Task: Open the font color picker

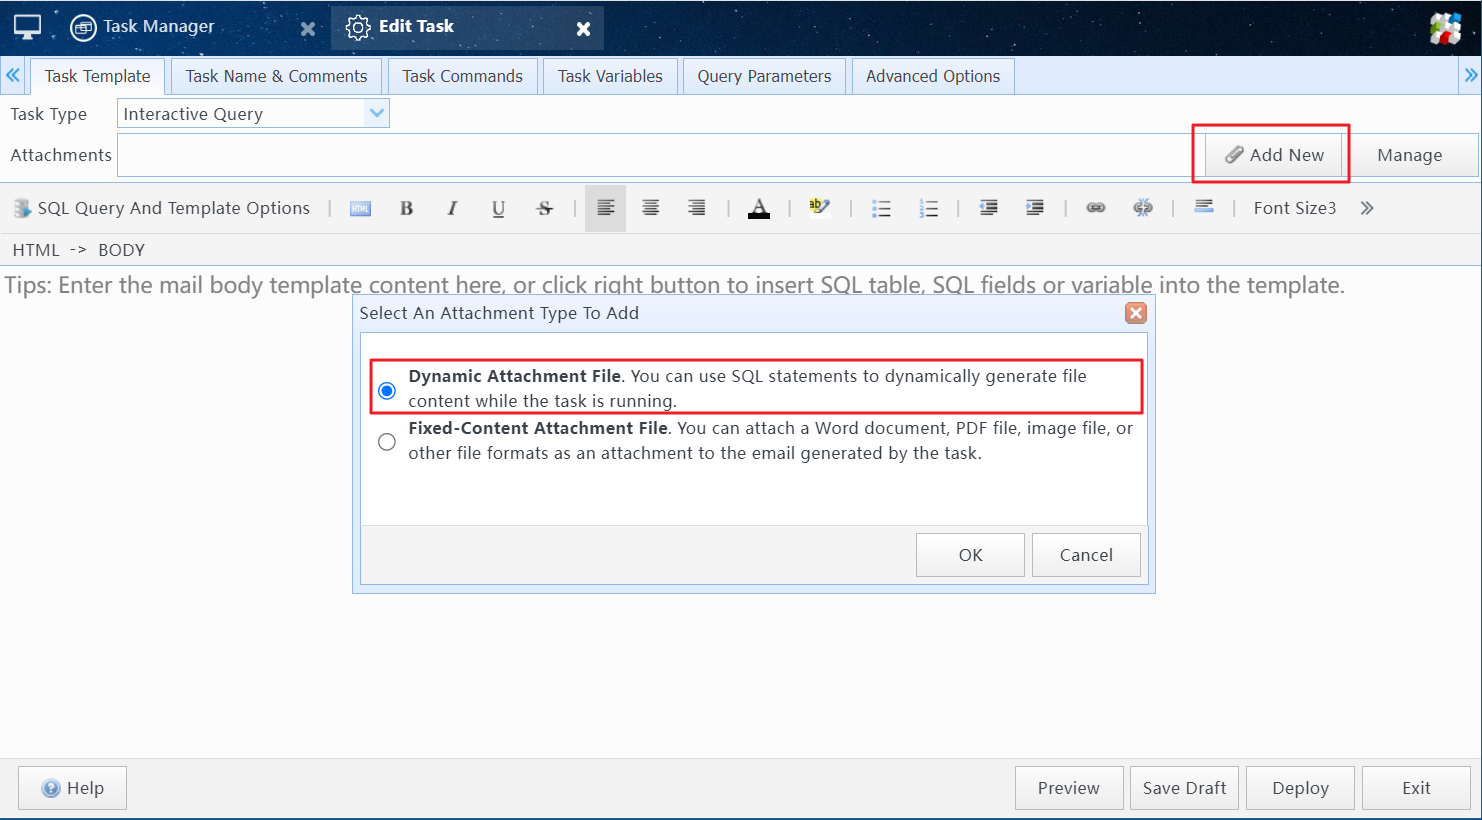Action: (759, 208)
